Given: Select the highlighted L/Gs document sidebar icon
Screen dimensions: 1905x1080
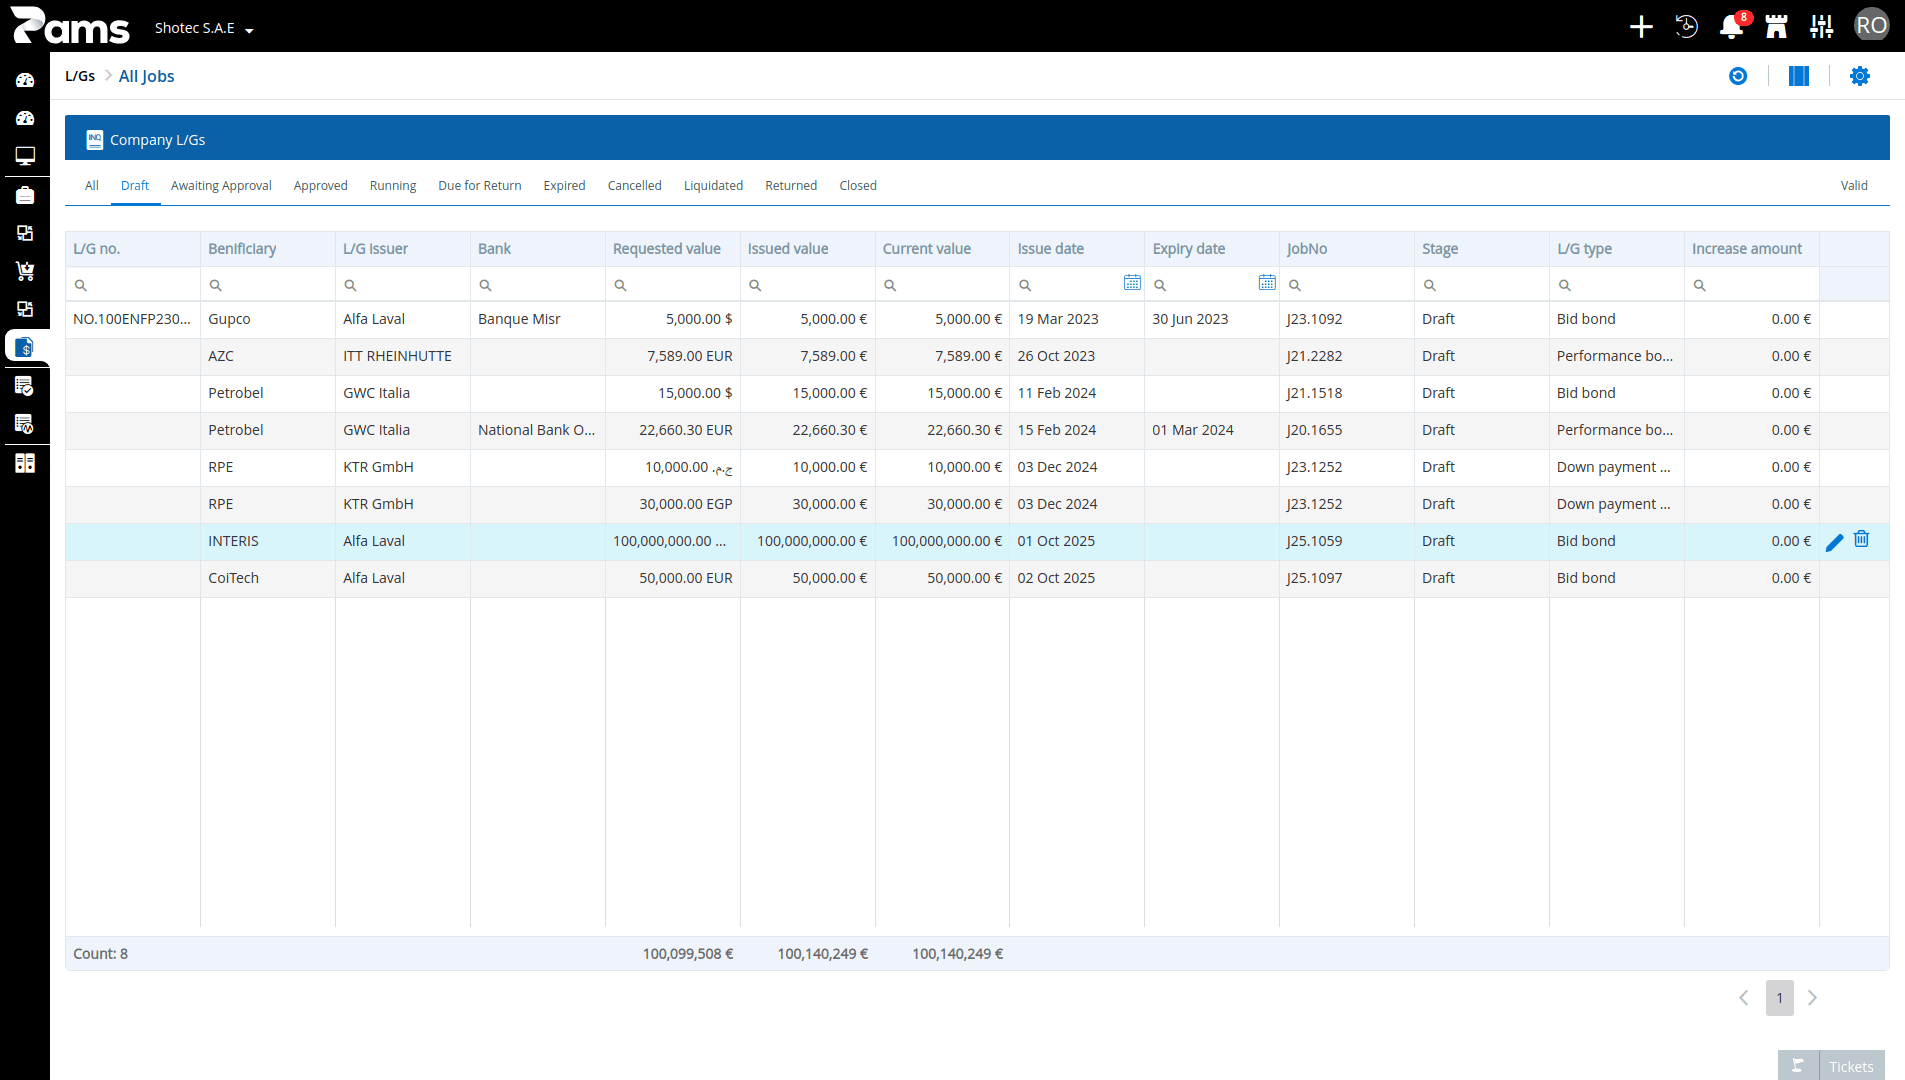Looking at the screenshot, I should point(25,347).
